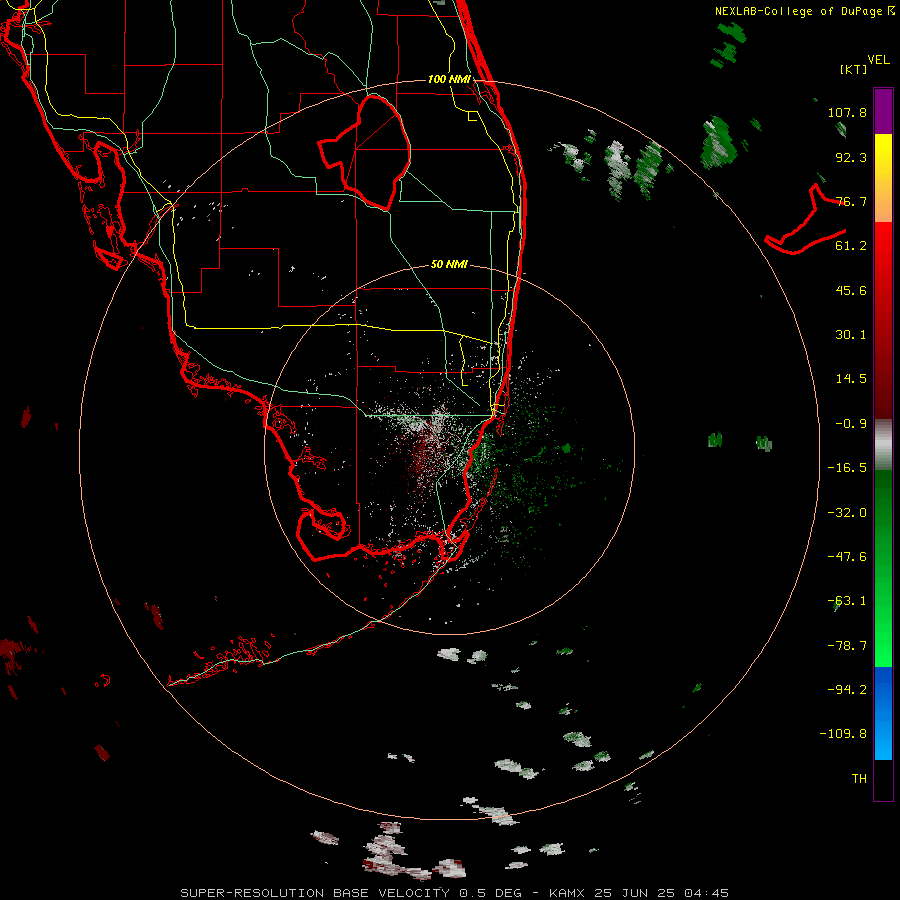Select the -0.9 velocity scale value
The image size is (900, 900).
coord(851,424)
